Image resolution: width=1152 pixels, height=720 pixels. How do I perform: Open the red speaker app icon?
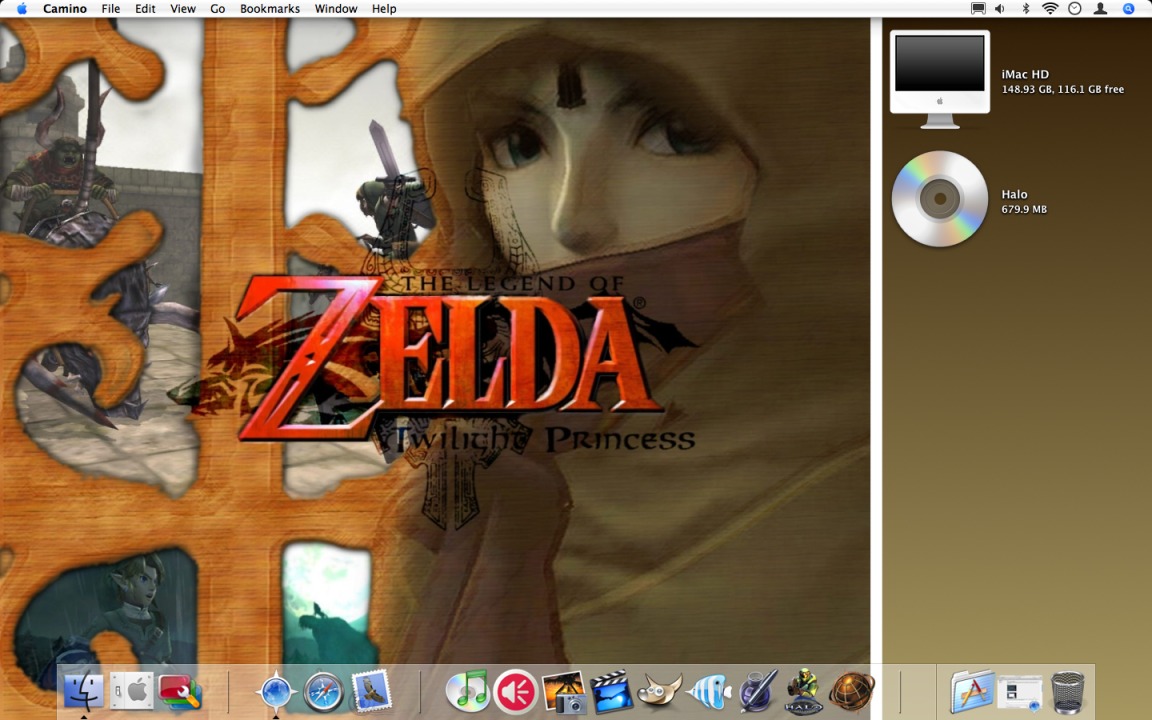point(515,691)
